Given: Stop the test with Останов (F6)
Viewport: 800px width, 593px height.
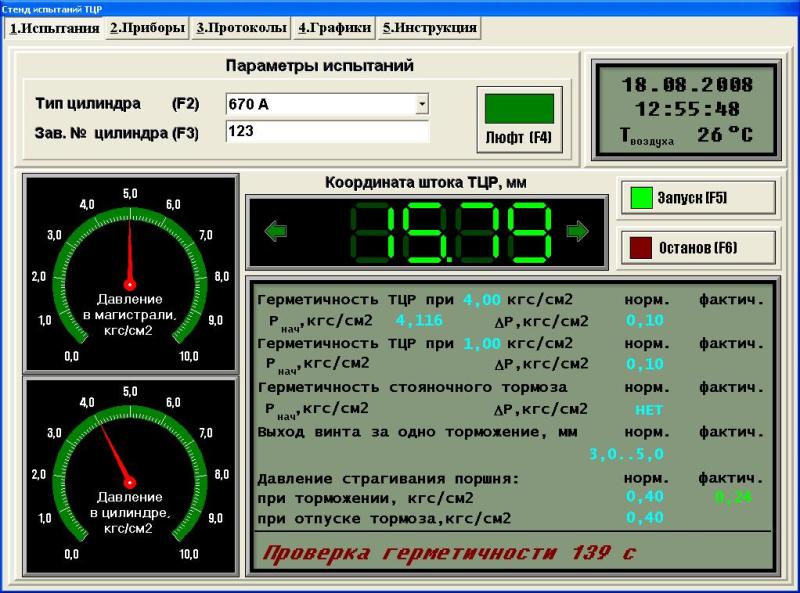Looking at the screenshot, I should pos(698,247).
